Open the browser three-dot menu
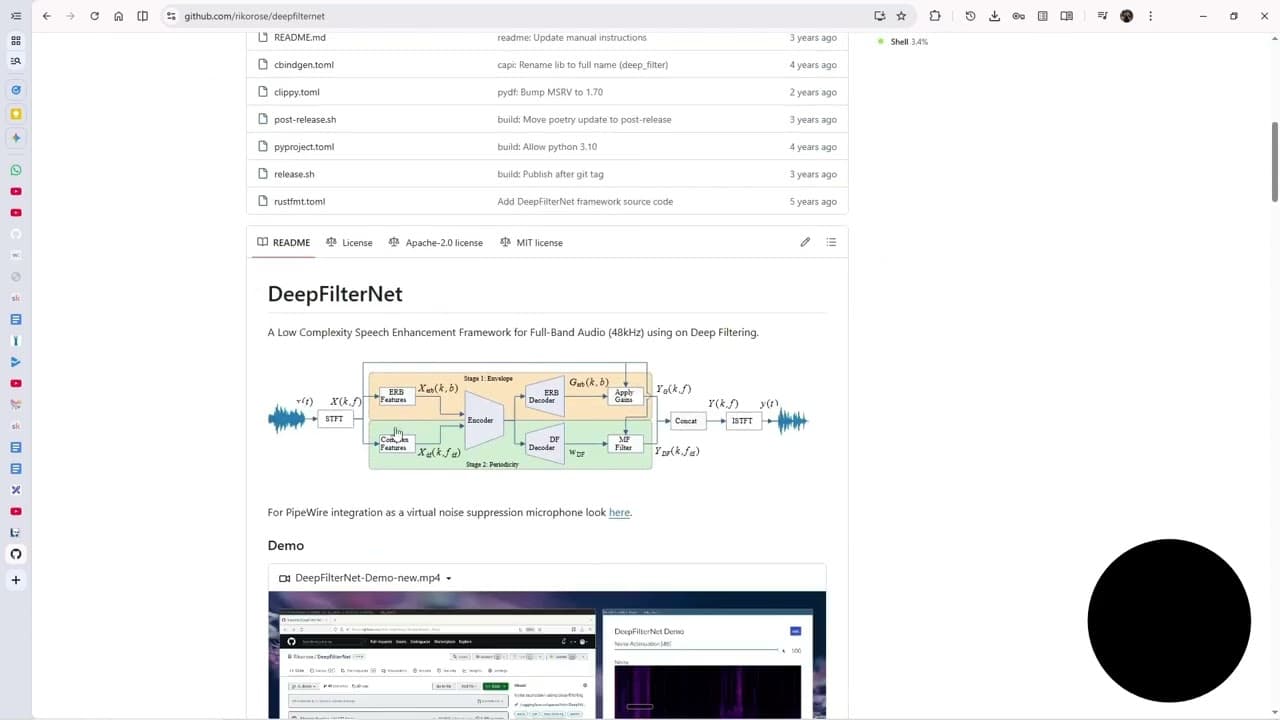 tap(1150, 16)
